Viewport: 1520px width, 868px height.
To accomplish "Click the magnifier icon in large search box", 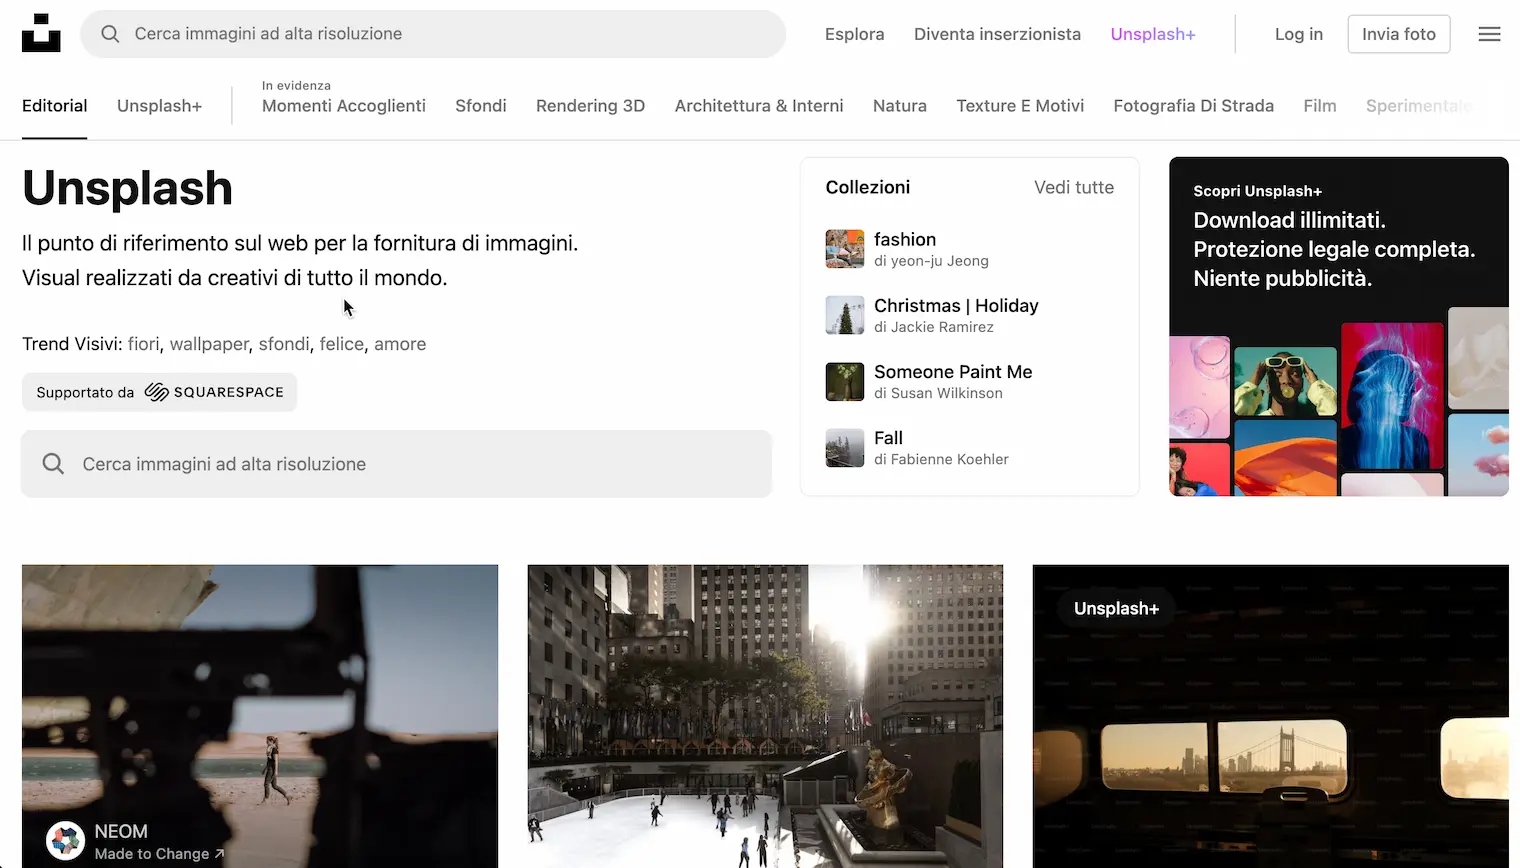I will 53,464.
